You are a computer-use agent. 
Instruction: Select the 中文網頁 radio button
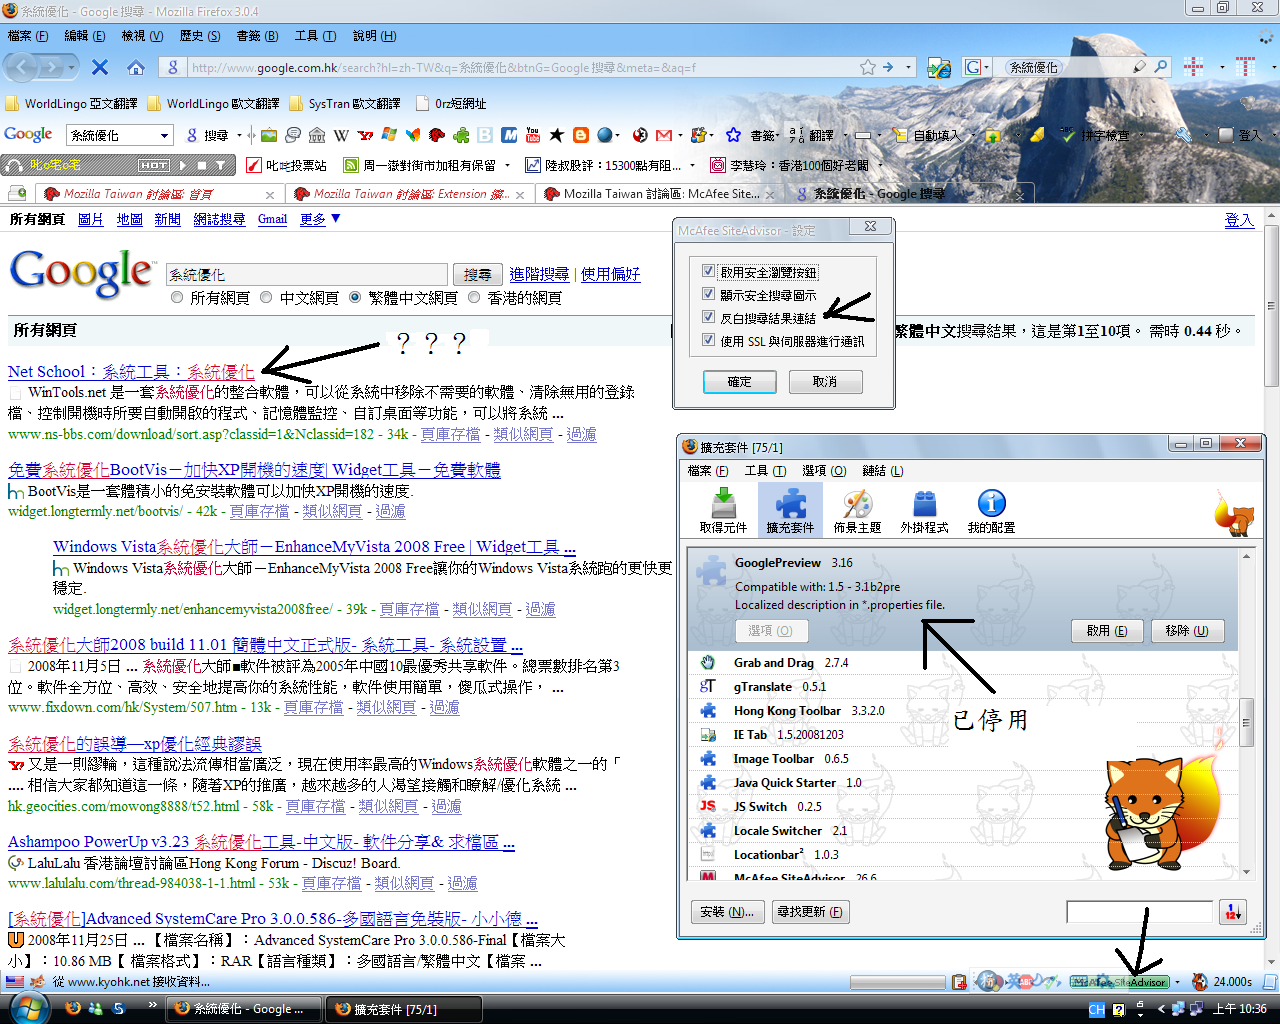(x=266, y=297)
